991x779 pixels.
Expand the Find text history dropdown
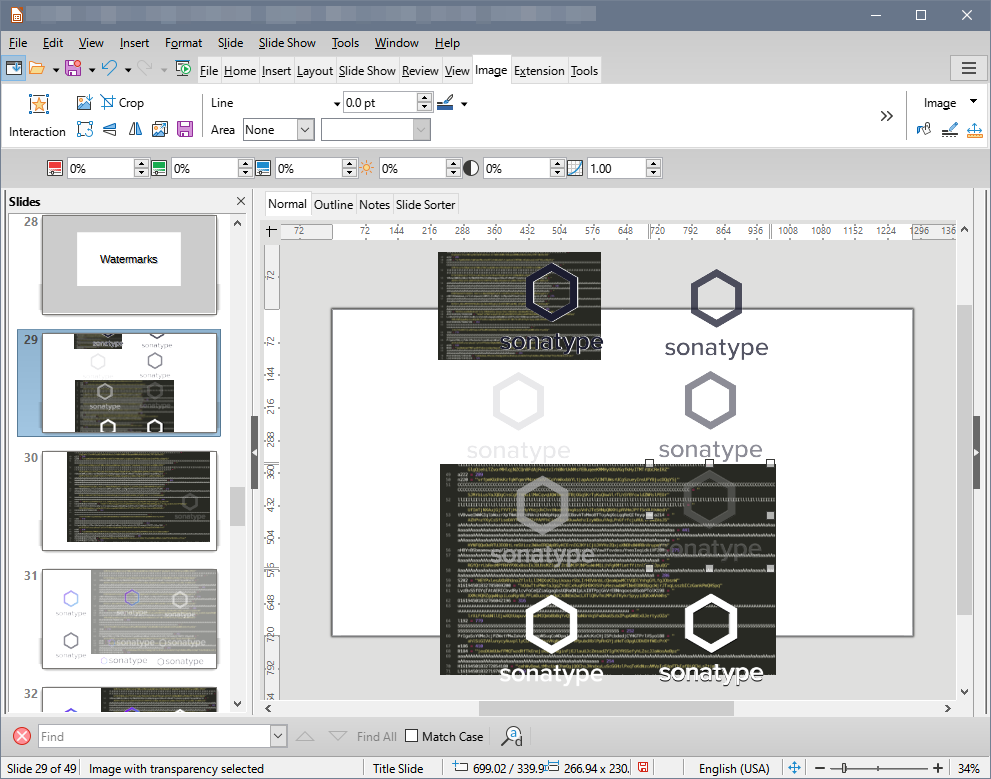pos(278,737)
